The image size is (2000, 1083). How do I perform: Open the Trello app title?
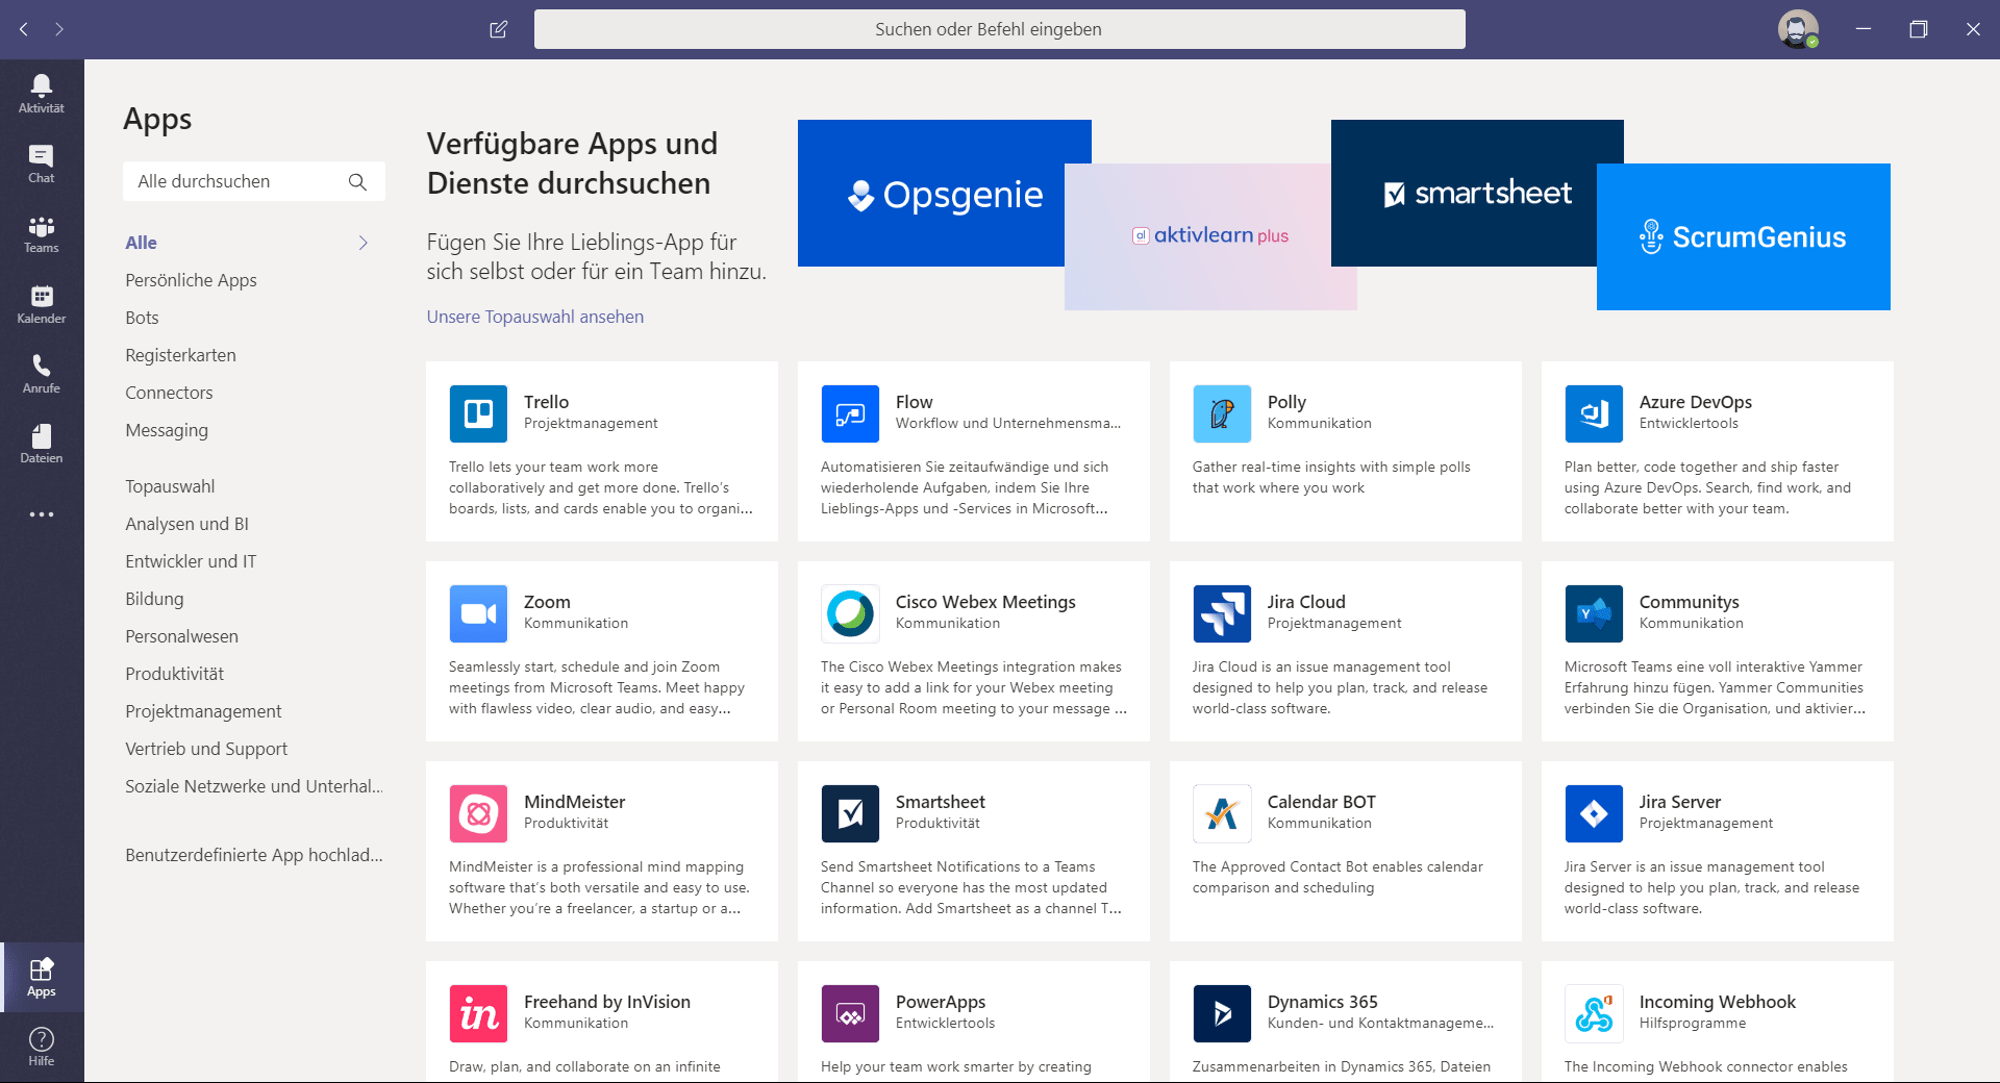pyautogui.click(x=546, y=402)
